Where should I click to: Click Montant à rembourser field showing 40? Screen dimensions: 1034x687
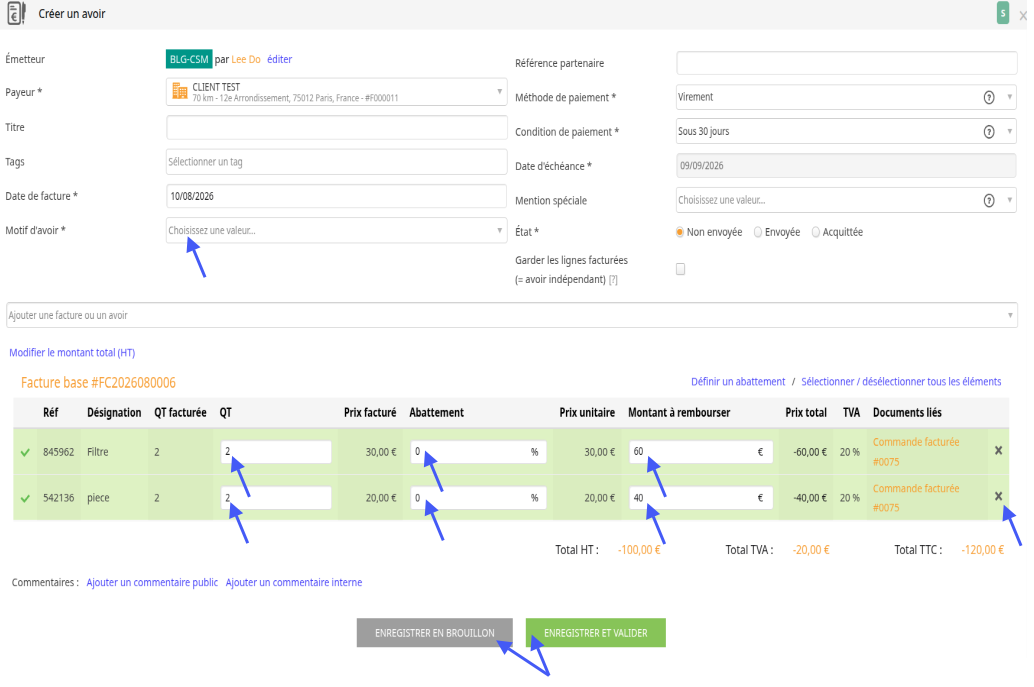[700, 498]
